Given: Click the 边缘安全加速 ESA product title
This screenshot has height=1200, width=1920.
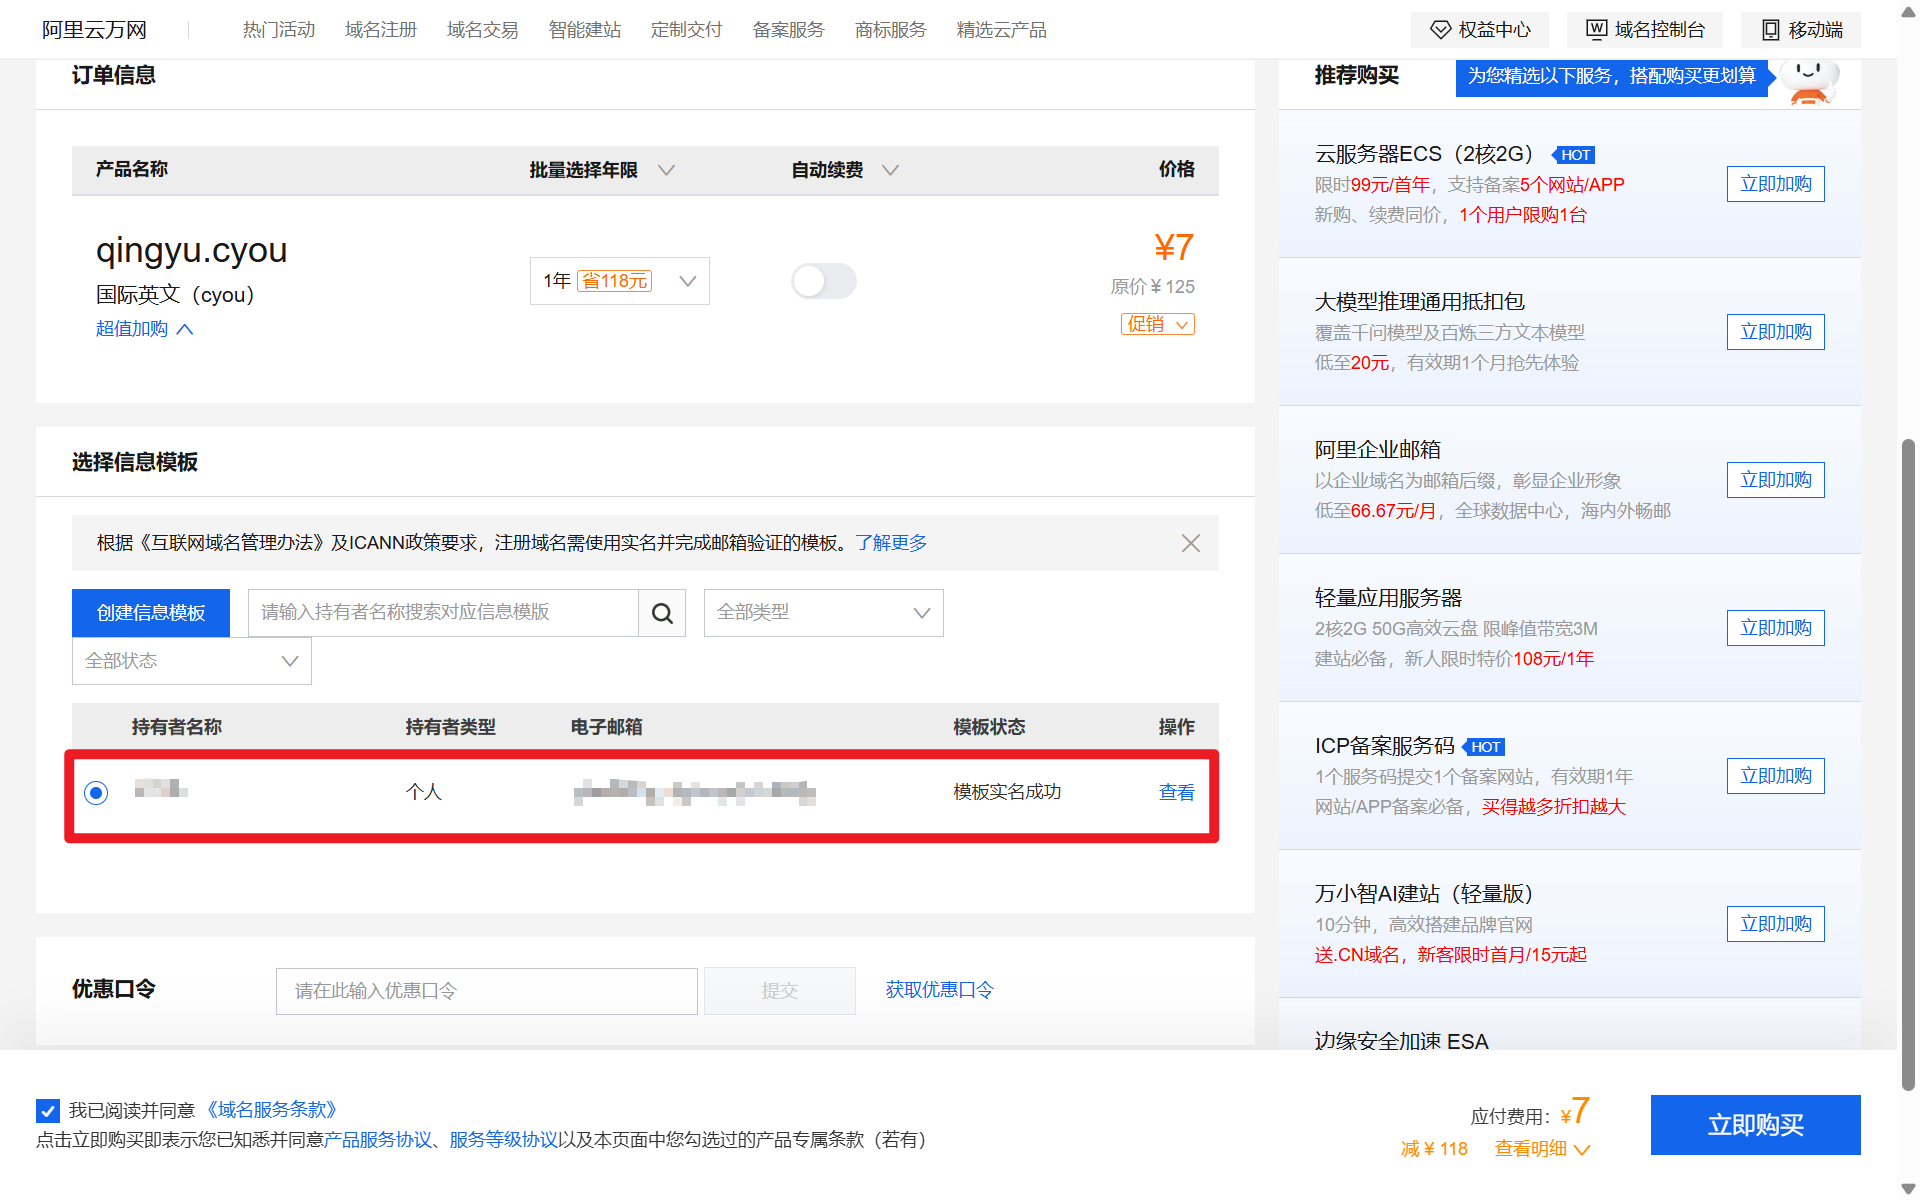Looking at the screenshot, I should [x=1401, y=1041].
